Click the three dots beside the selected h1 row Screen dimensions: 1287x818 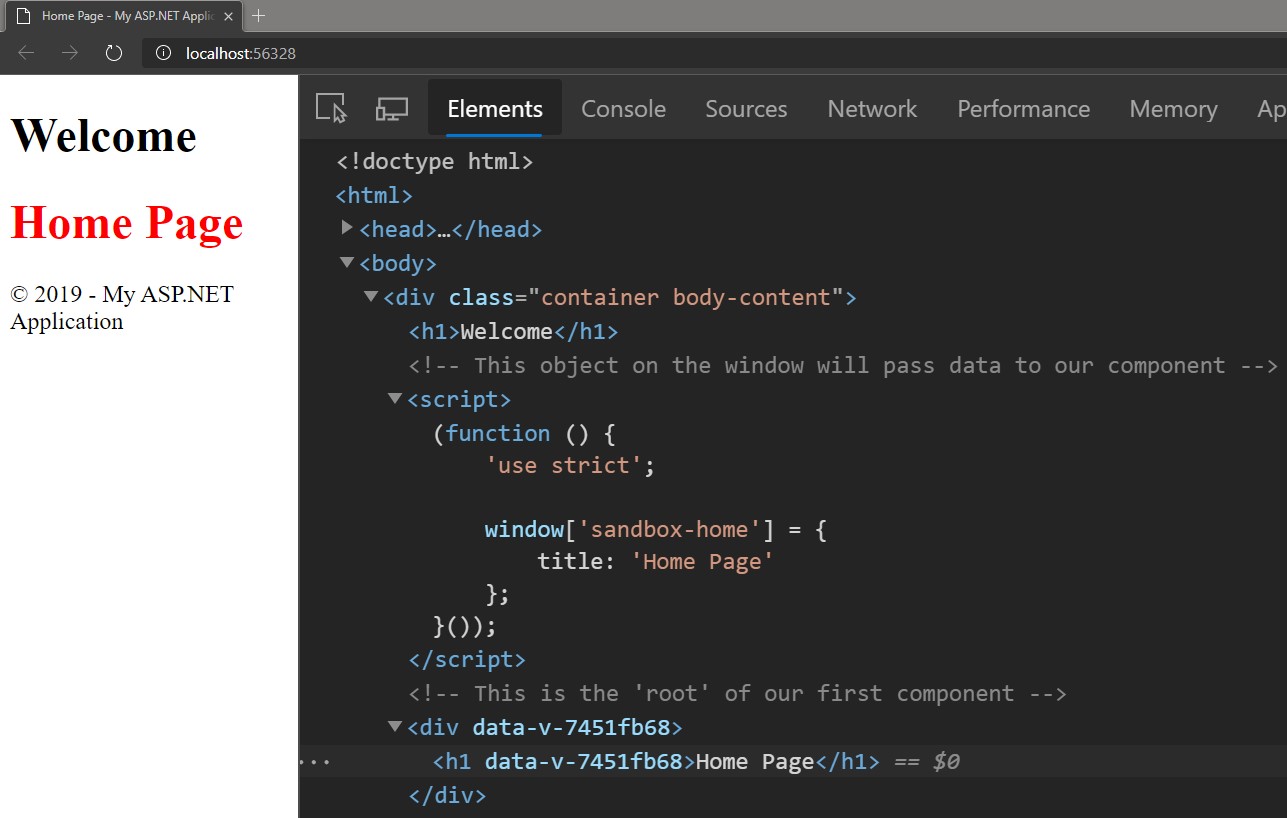point(315,762)
